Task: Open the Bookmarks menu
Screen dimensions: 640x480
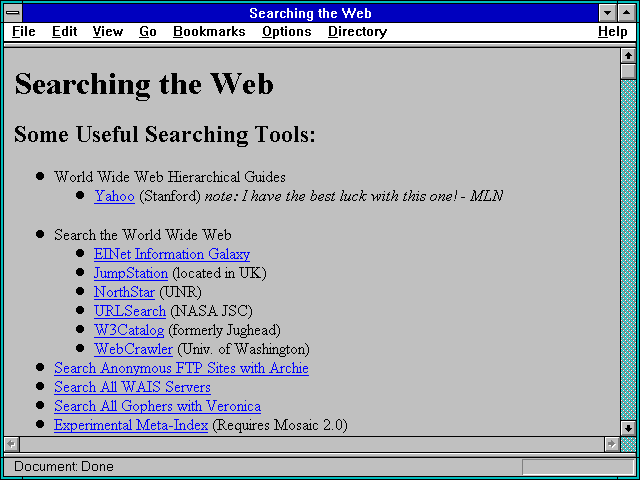Action: point(209,32)
